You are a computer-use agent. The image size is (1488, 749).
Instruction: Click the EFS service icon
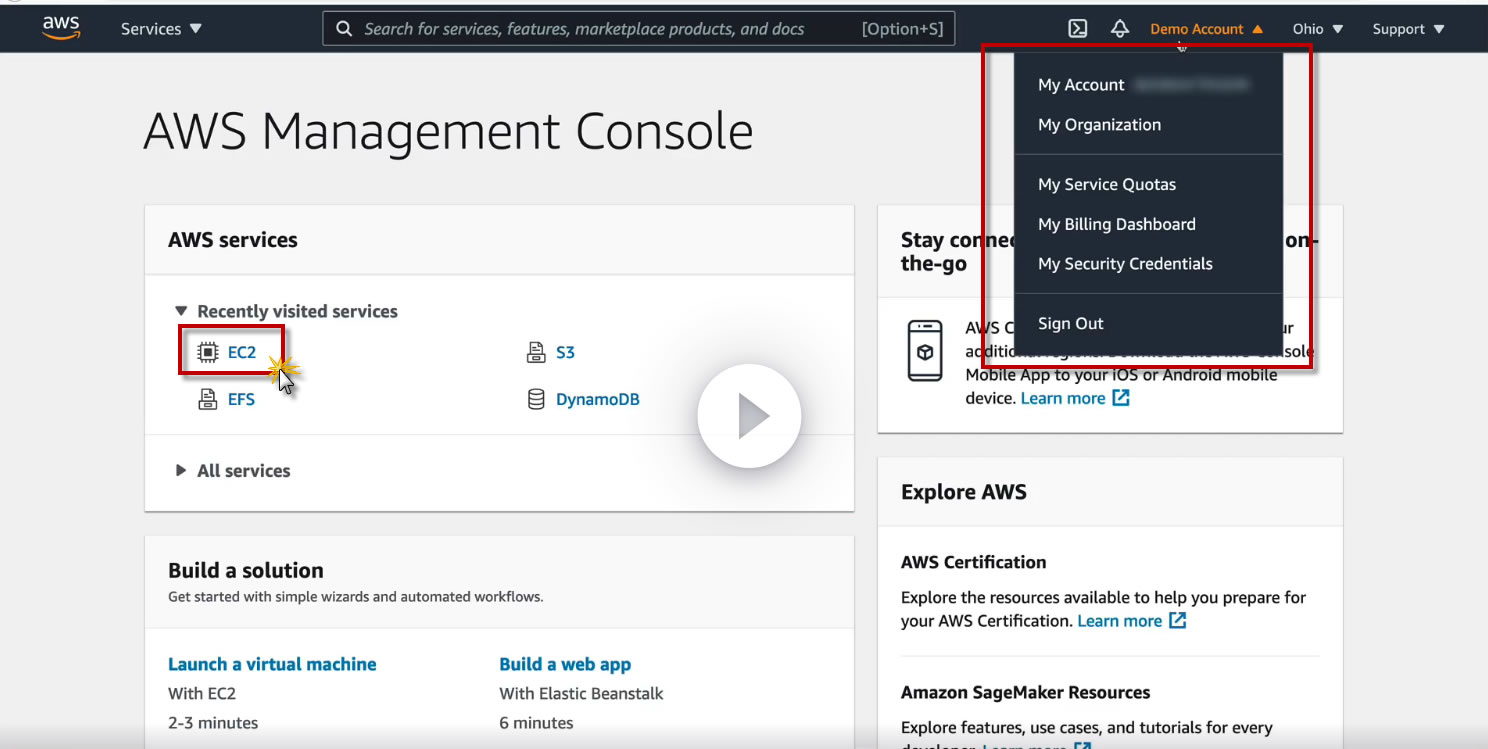208,400
